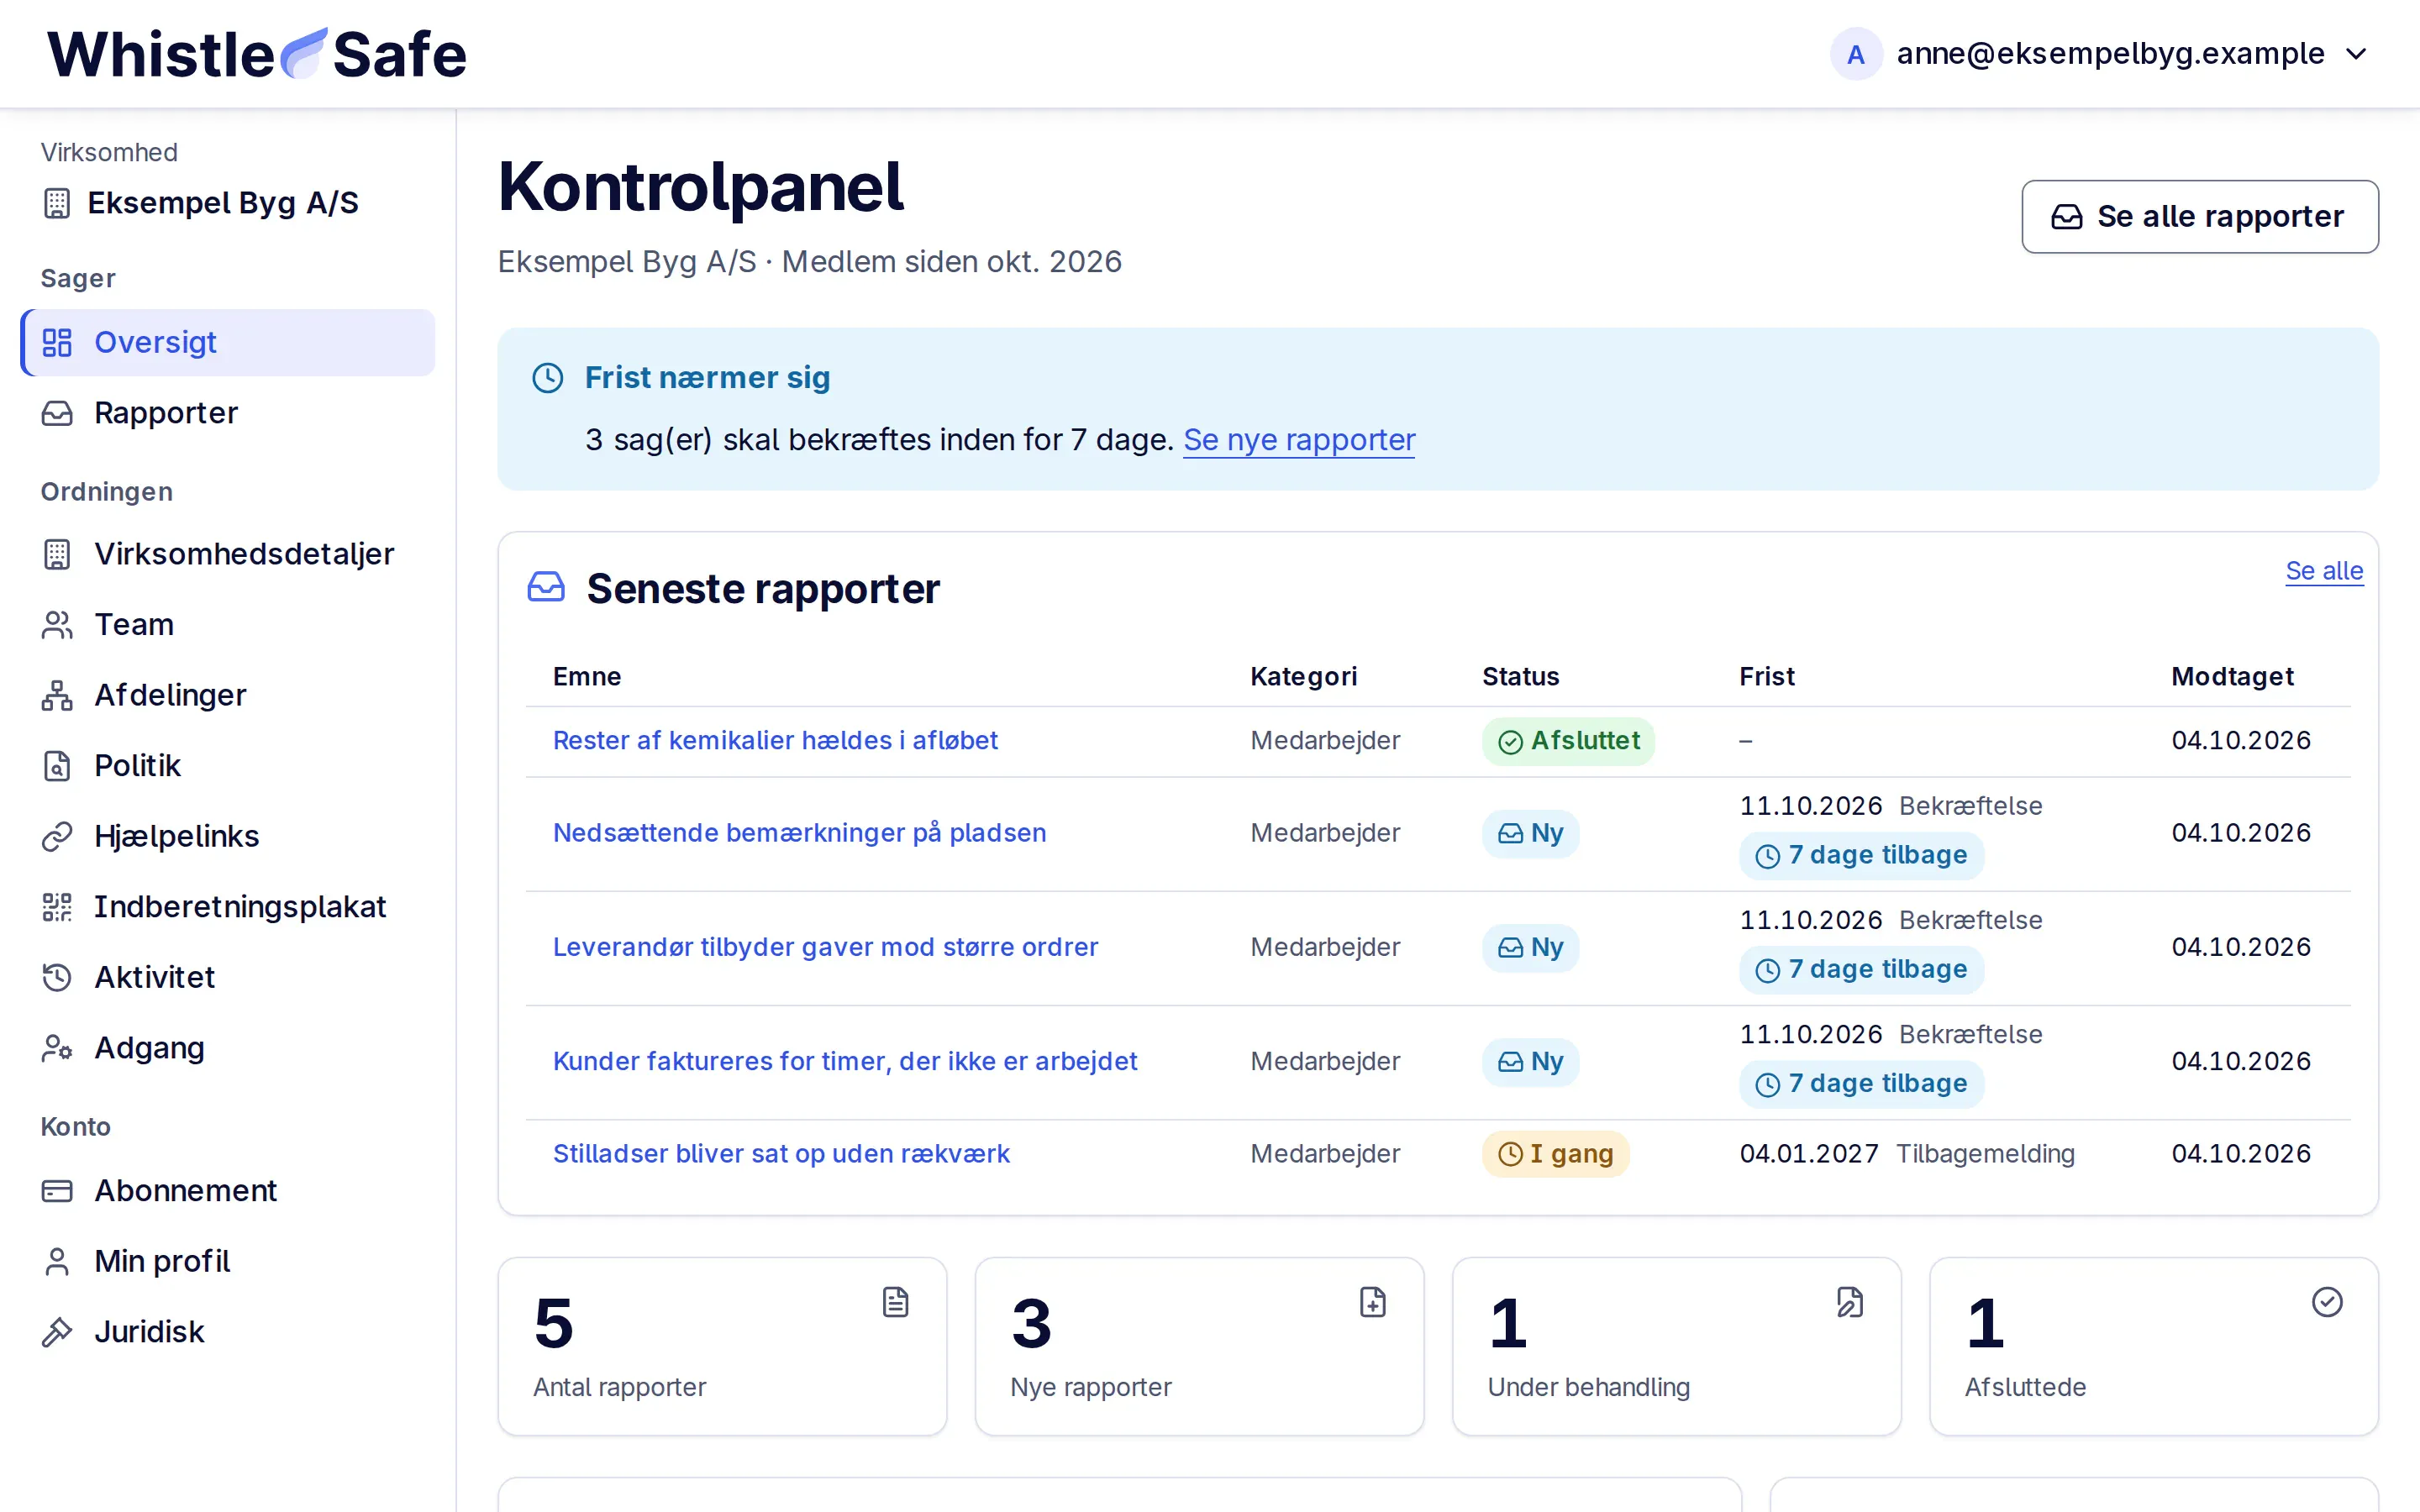Click the I gang status badge
This screenshot has height=1512, width=2420.
coord(1555,1154)
